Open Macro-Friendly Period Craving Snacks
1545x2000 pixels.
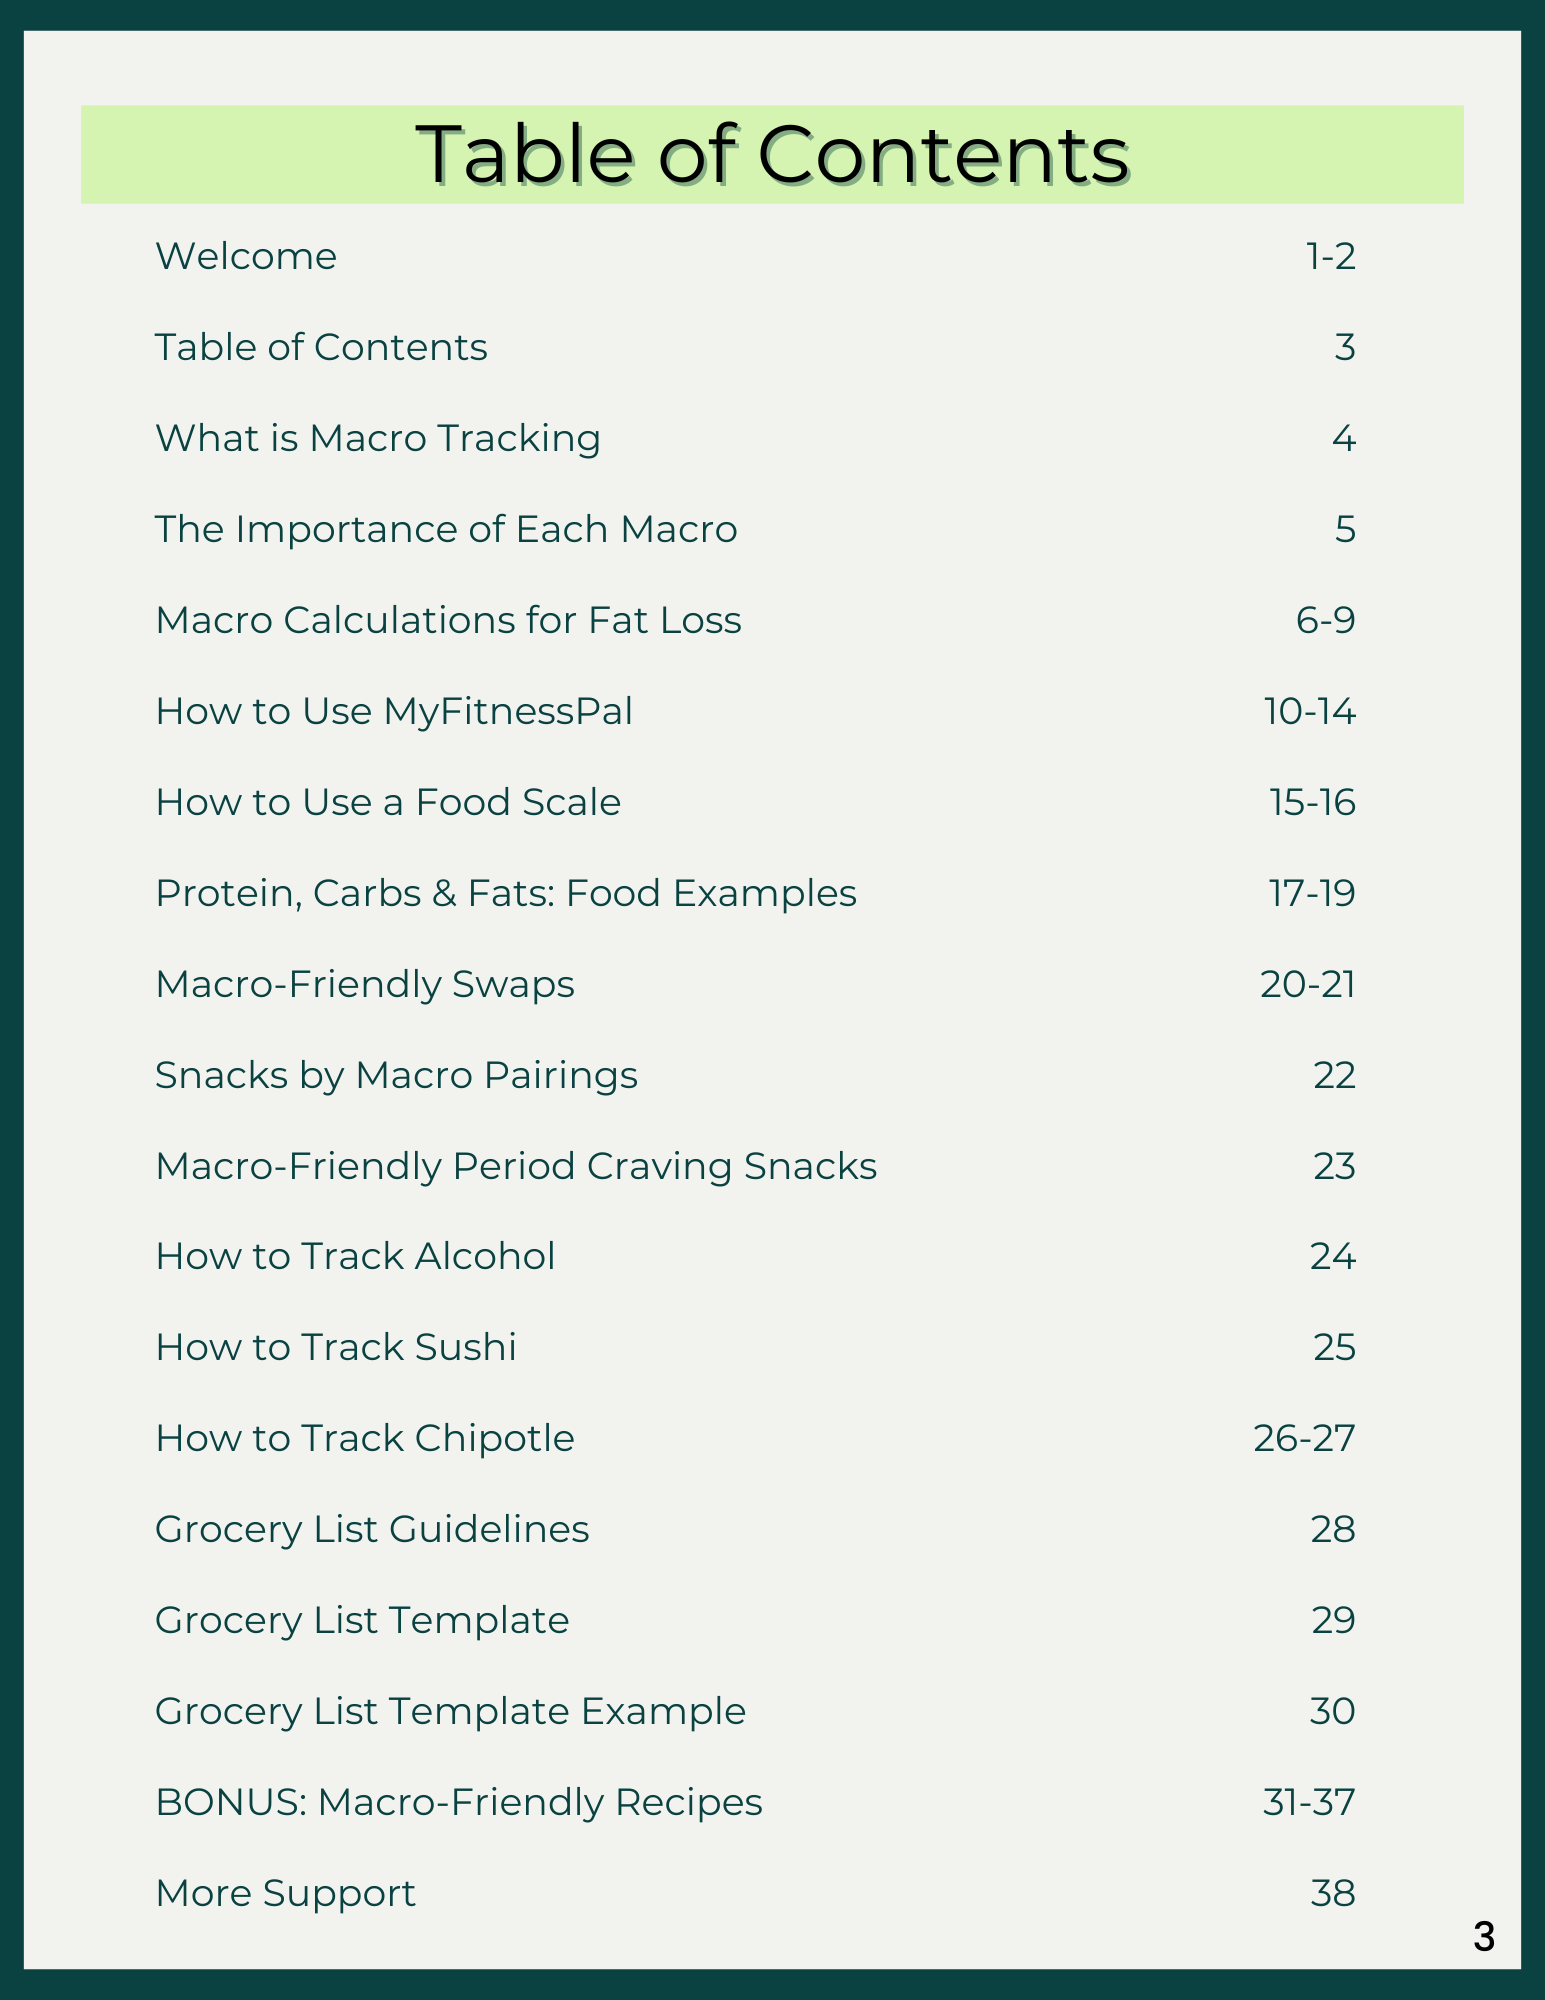(x=516, y=1167)
